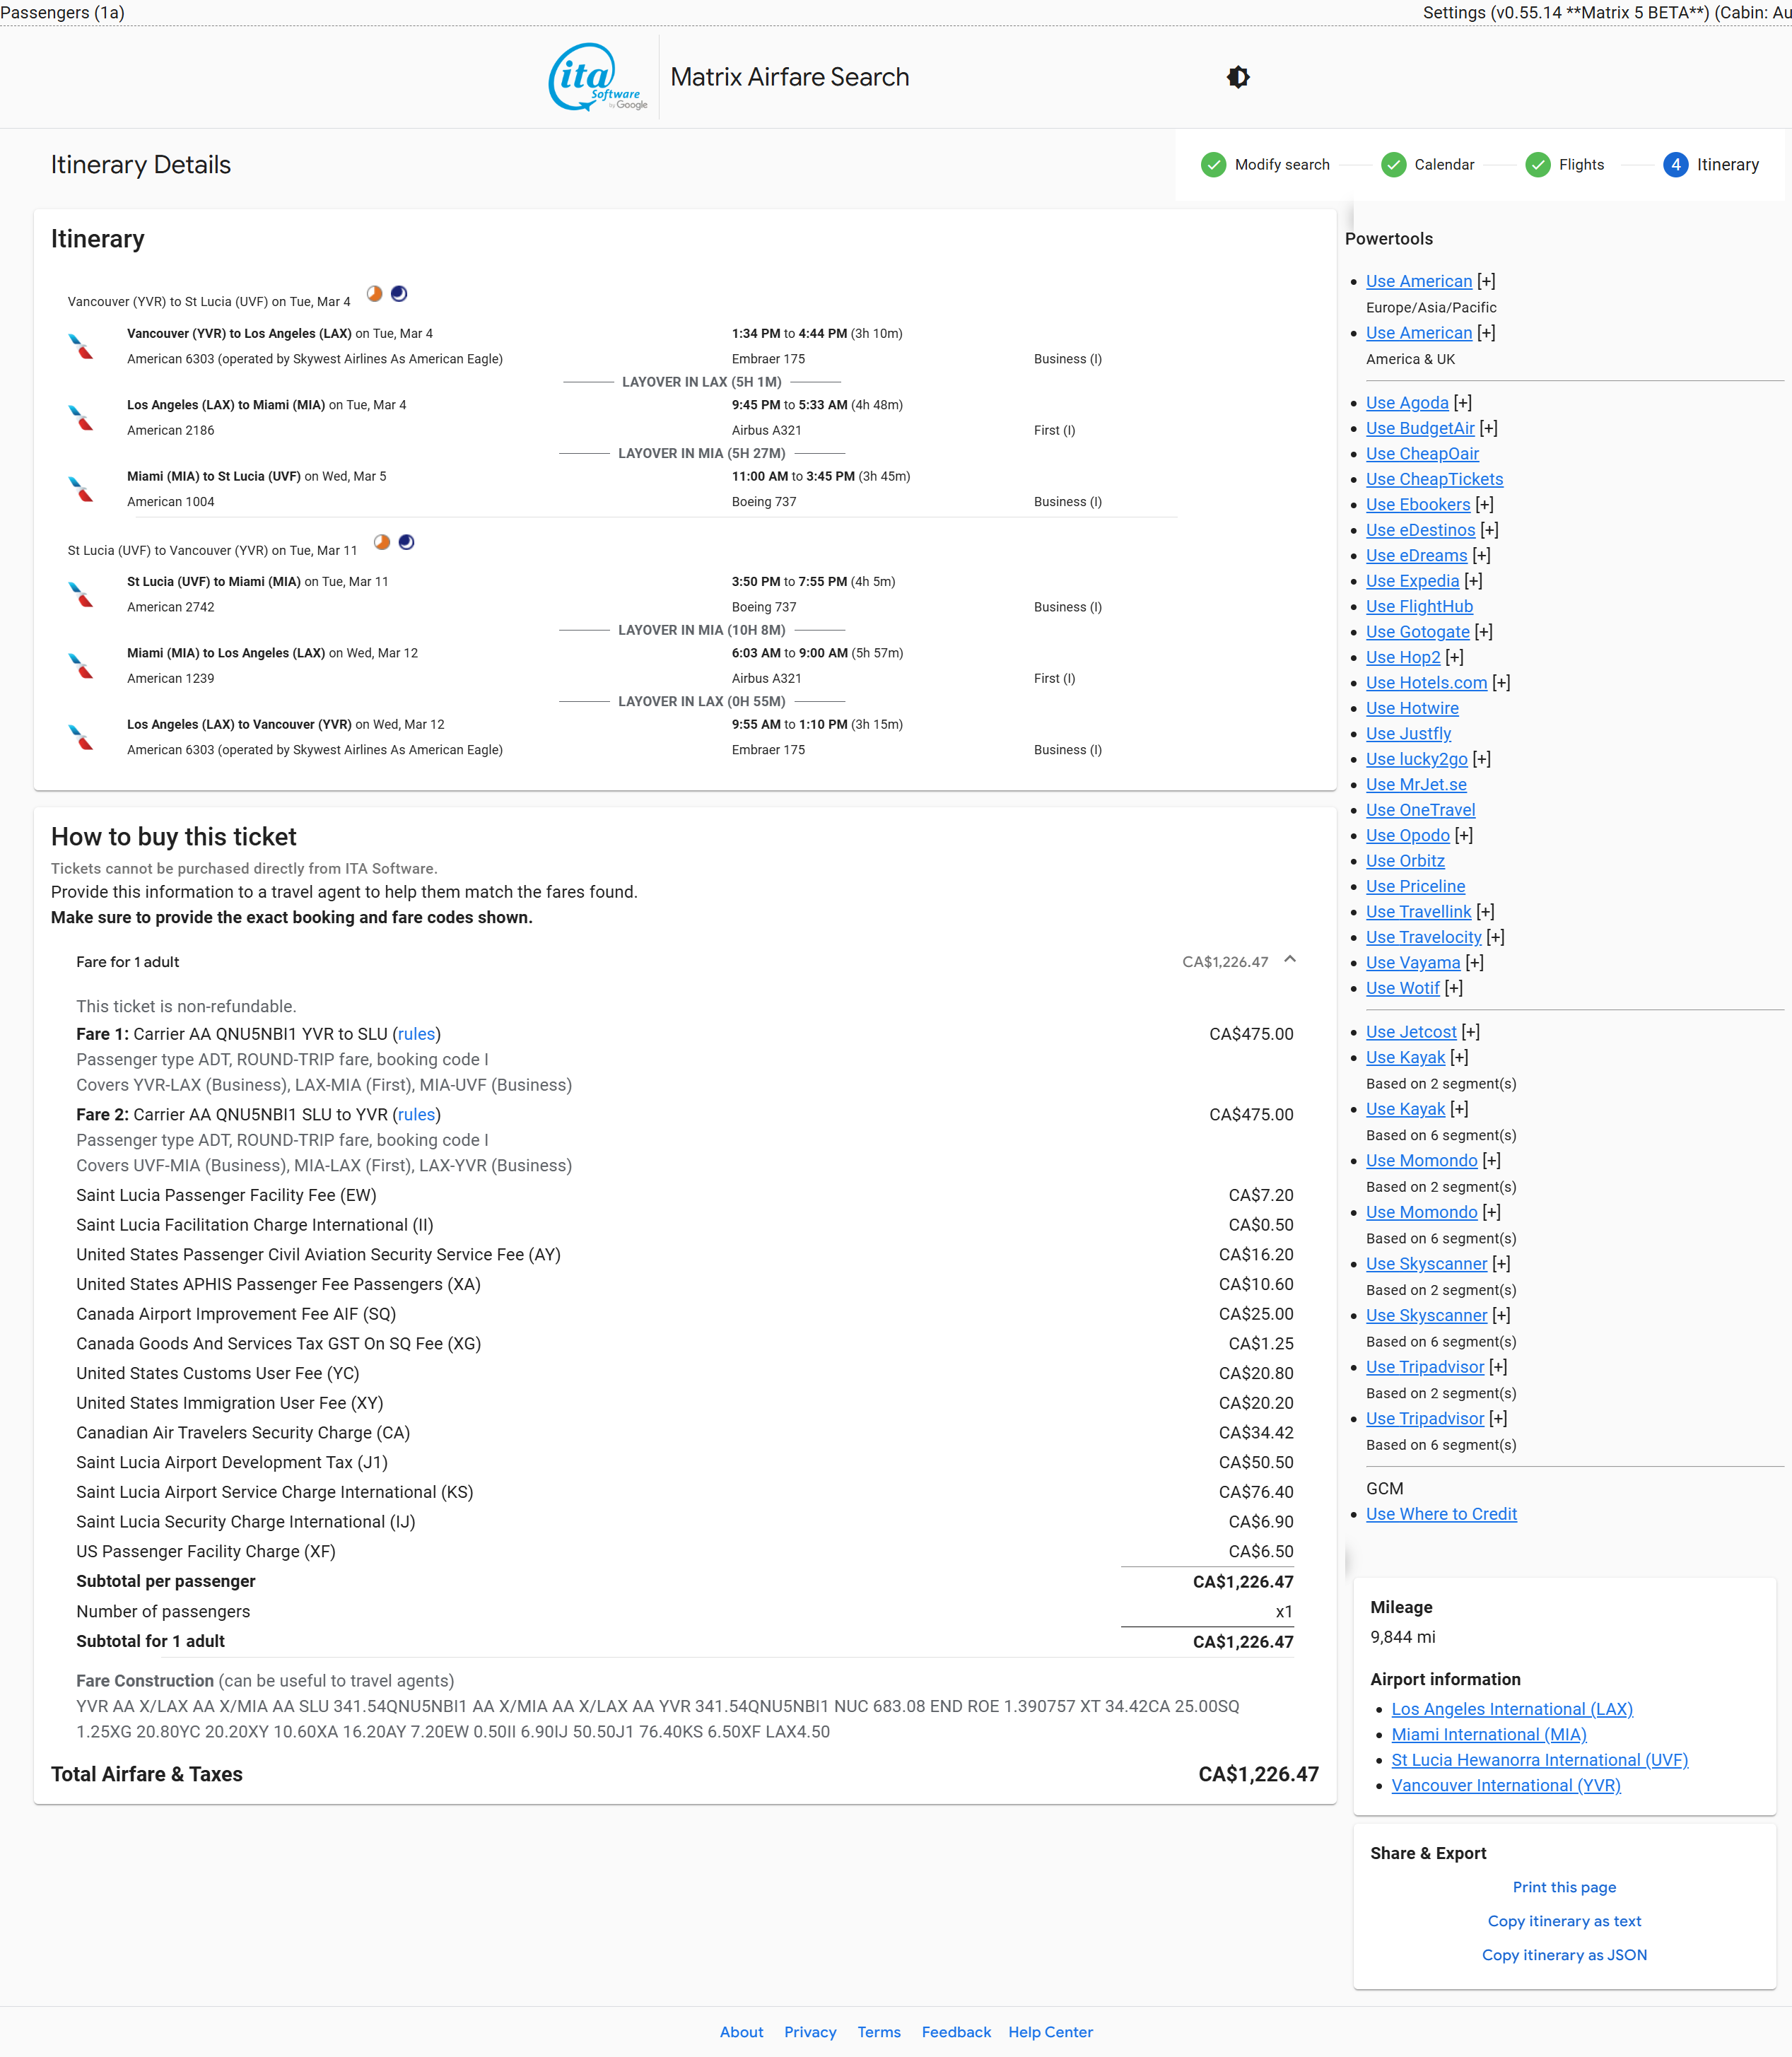The width and height of the screenshot is (1792, 2057).
Task: Expand [+] next to Use Agoda
Action: [x=1462, y=403]
